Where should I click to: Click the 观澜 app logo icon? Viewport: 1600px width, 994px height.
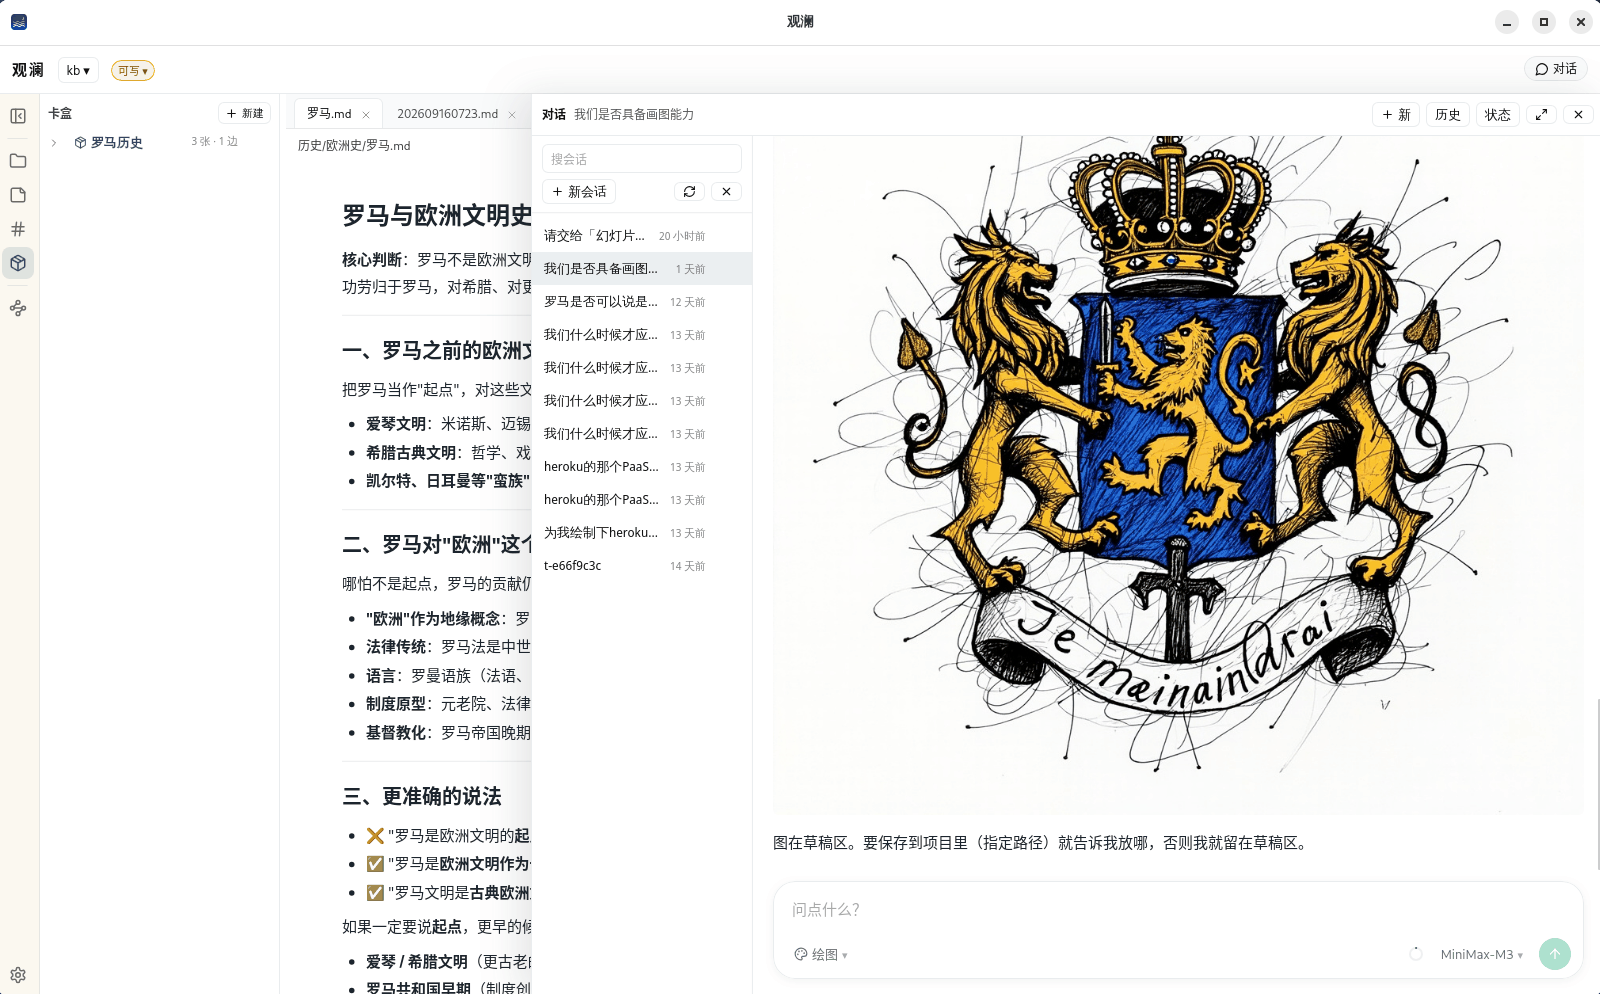tap(19, 22)
